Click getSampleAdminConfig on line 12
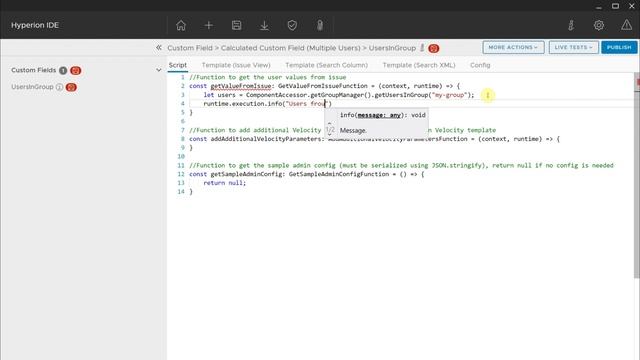This screenshot has width=640, height=360. [246, 174]
